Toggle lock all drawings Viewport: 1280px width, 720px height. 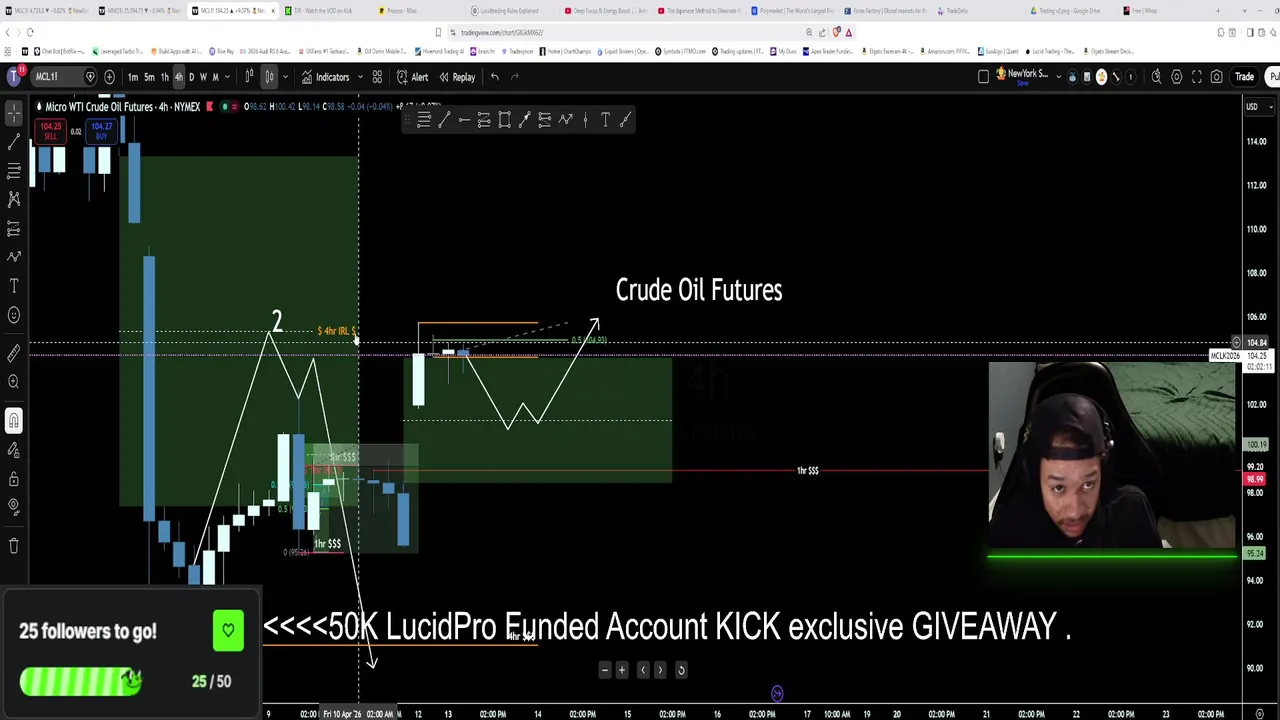click(x=14, y=478)
